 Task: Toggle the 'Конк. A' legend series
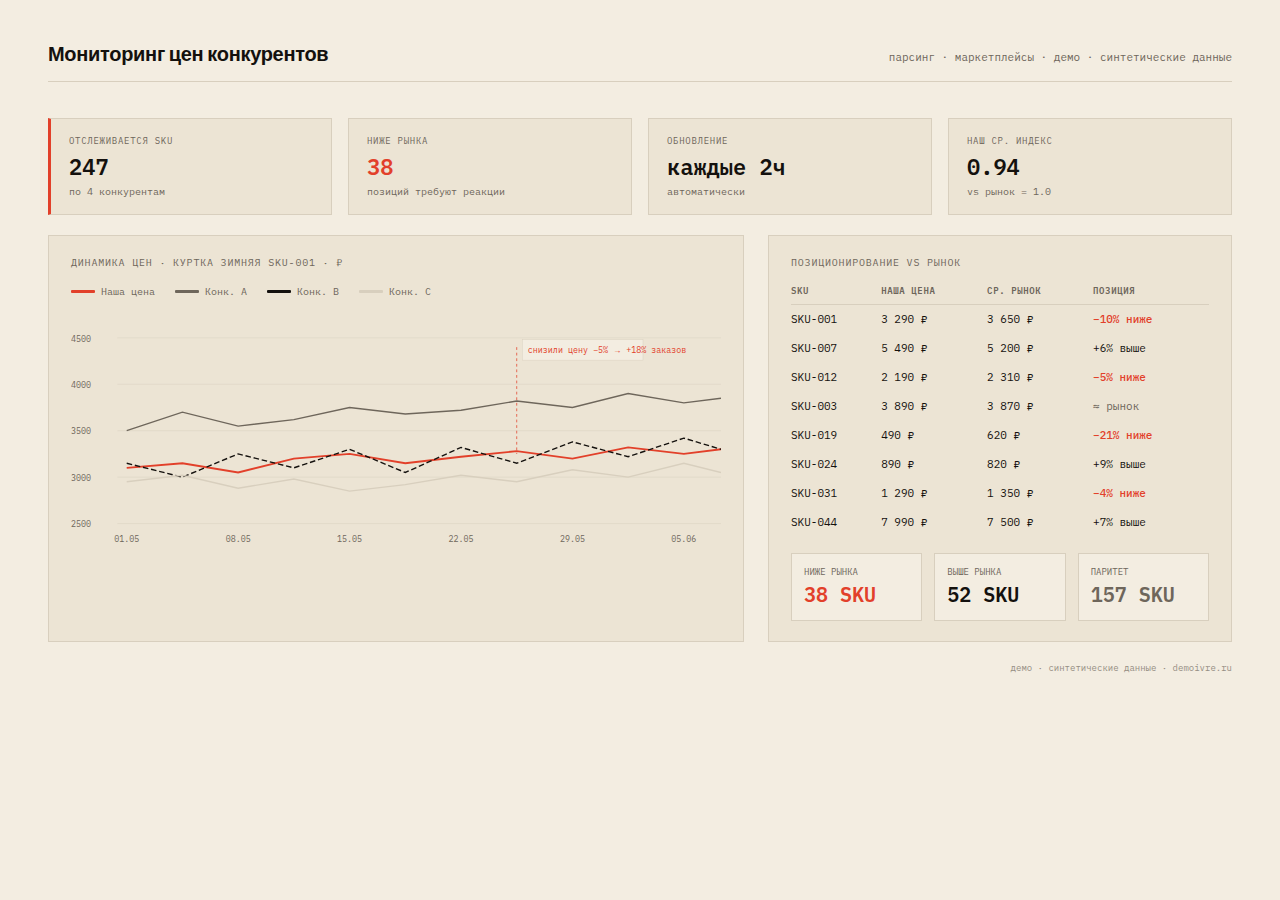[211, 292]
